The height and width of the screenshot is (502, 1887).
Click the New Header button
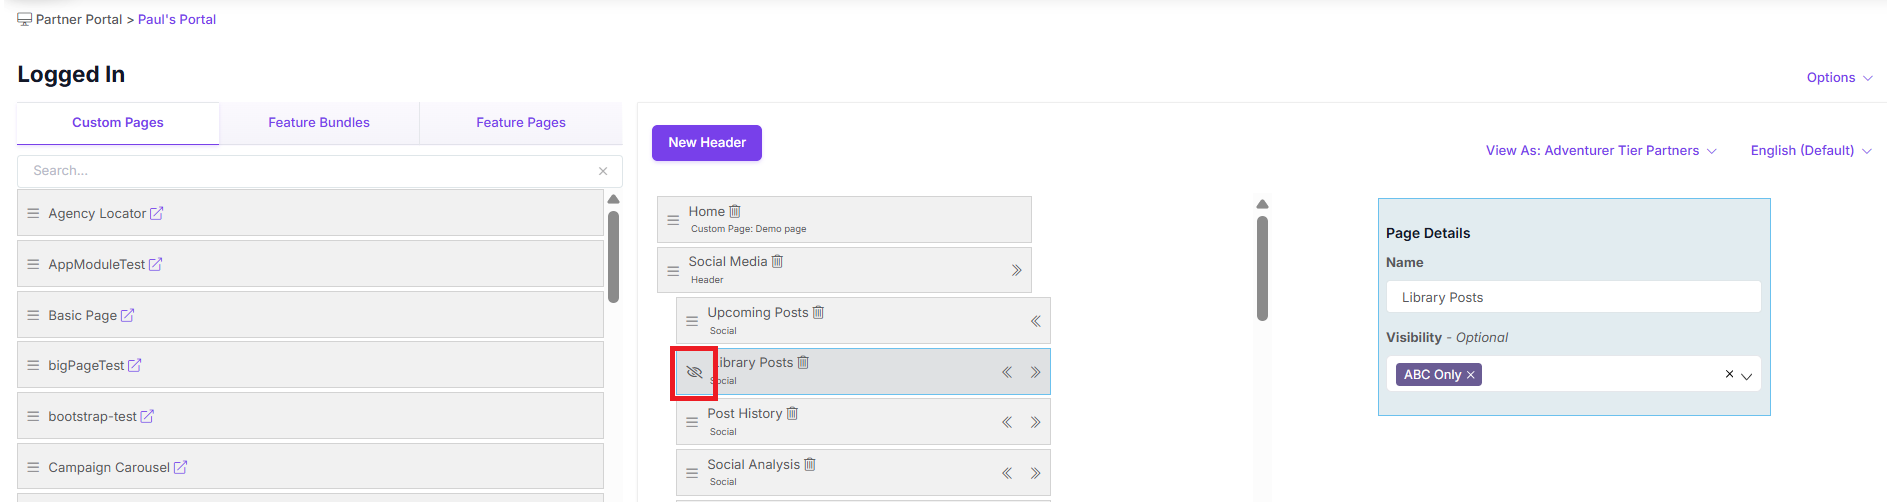click(x=707, y=142)
